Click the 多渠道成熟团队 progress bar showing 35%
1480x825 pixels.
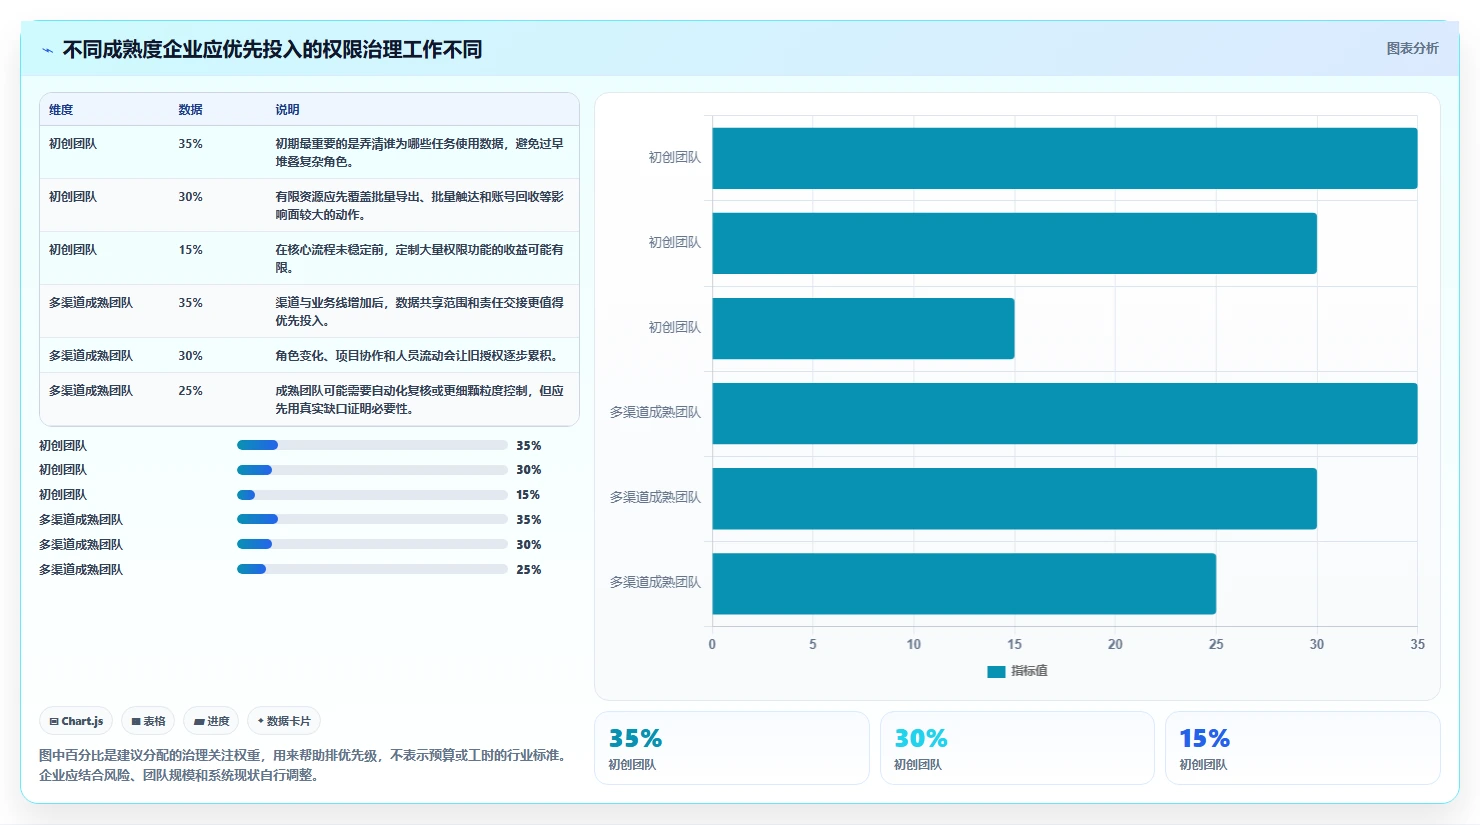click(x=372, y=520)
